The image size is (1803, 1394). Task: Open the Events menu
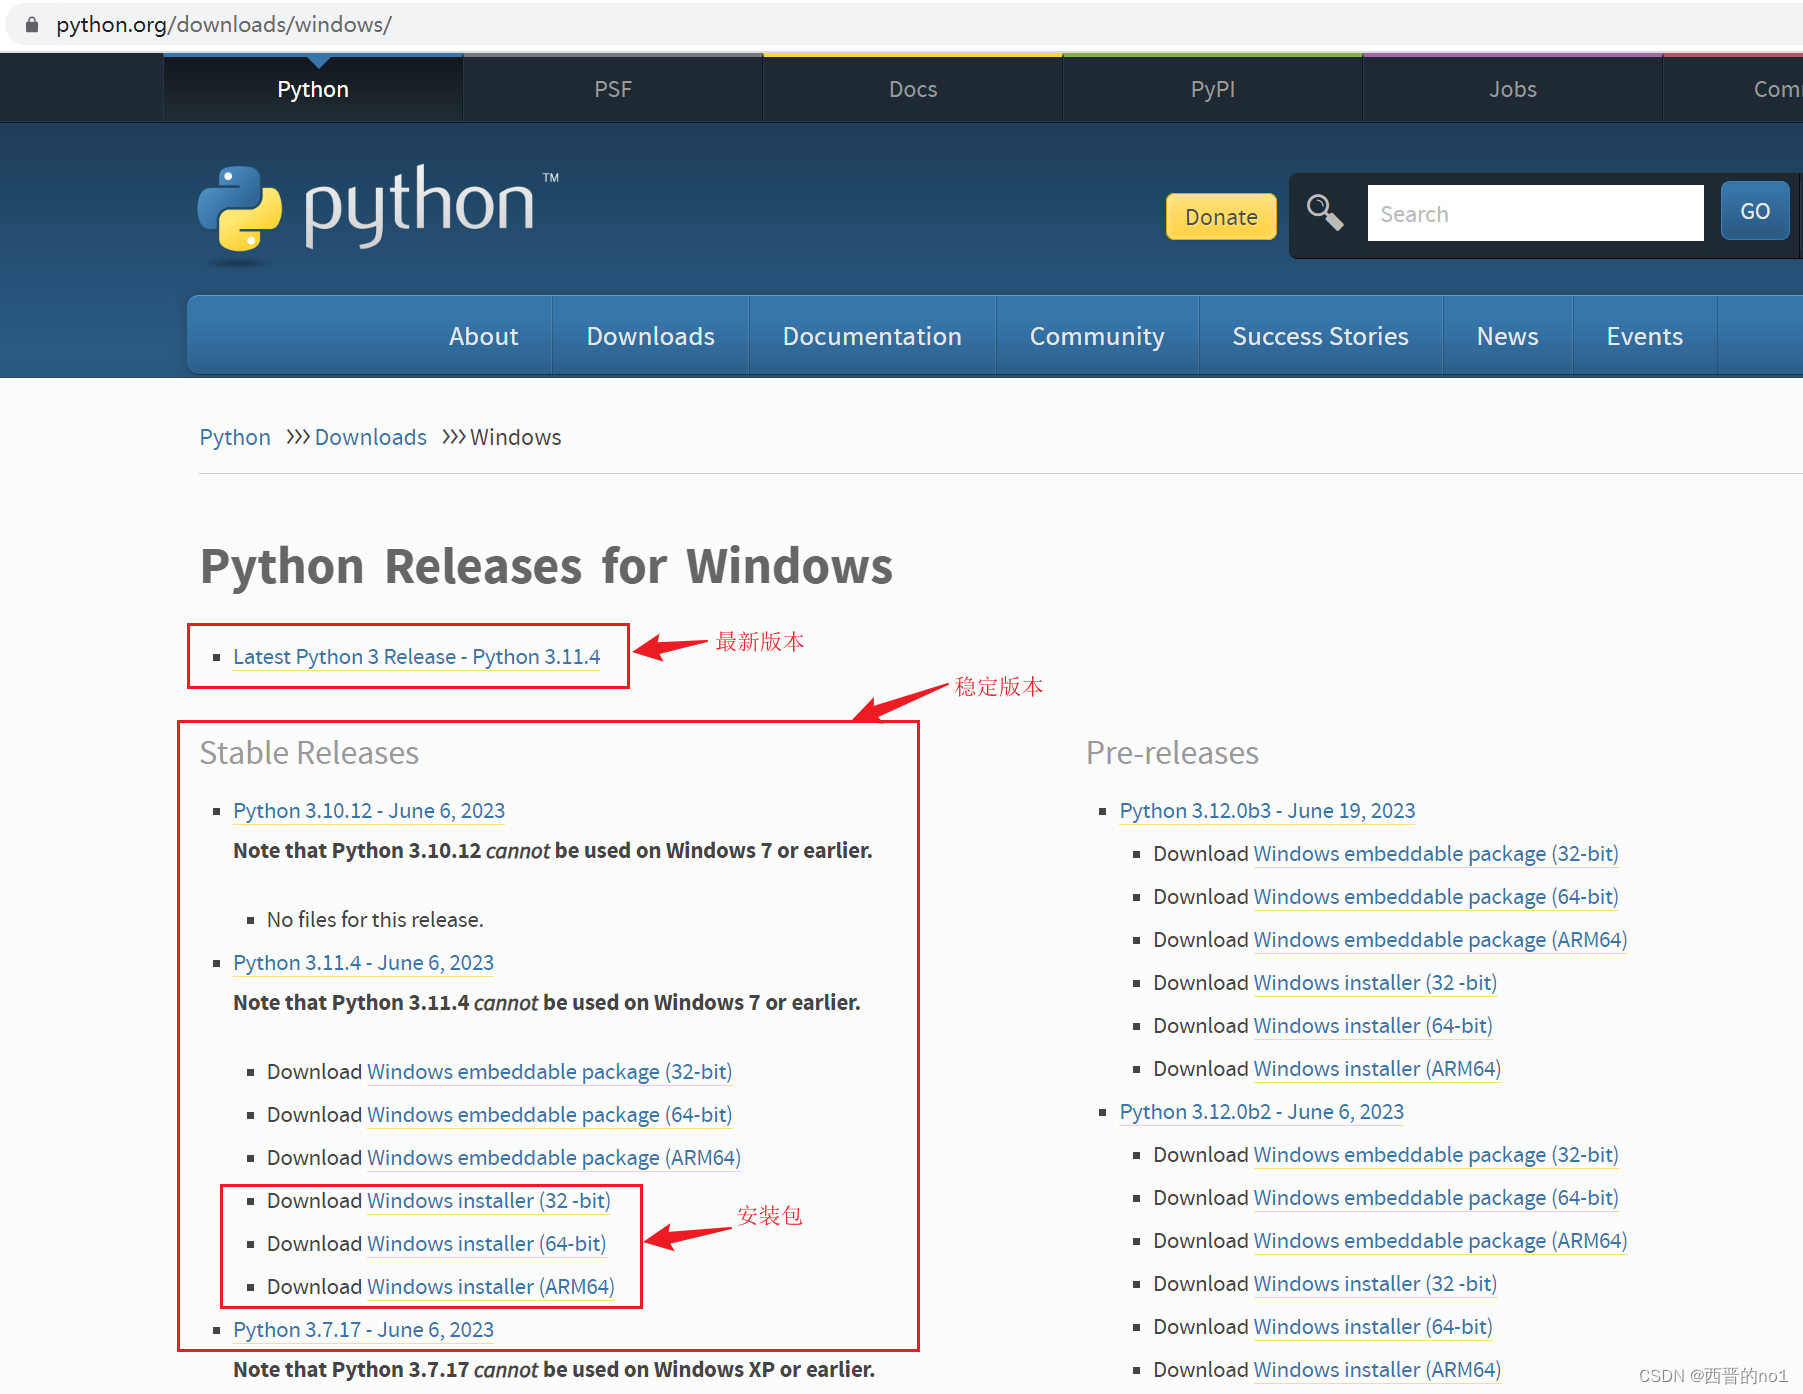pyautogui.click(x=1645, y=336)
